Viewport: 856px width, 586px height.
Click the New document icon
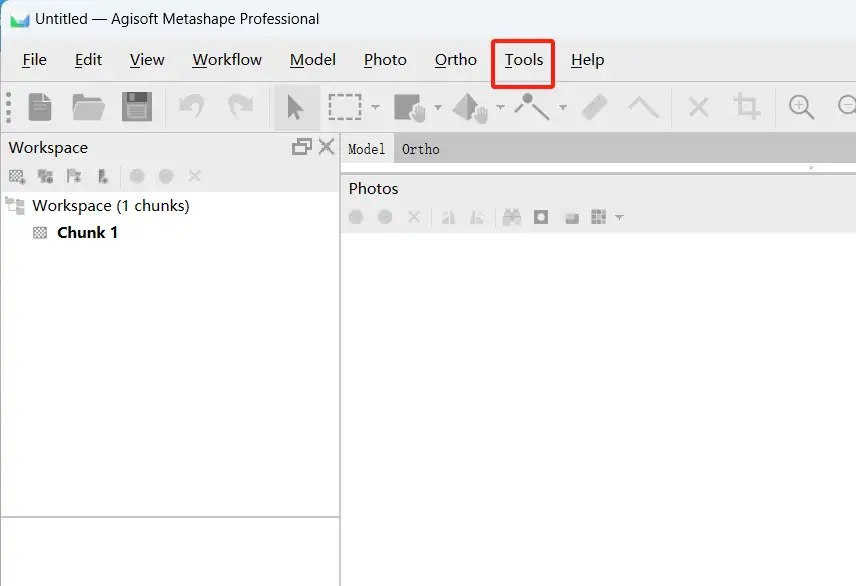coord(40,107)
